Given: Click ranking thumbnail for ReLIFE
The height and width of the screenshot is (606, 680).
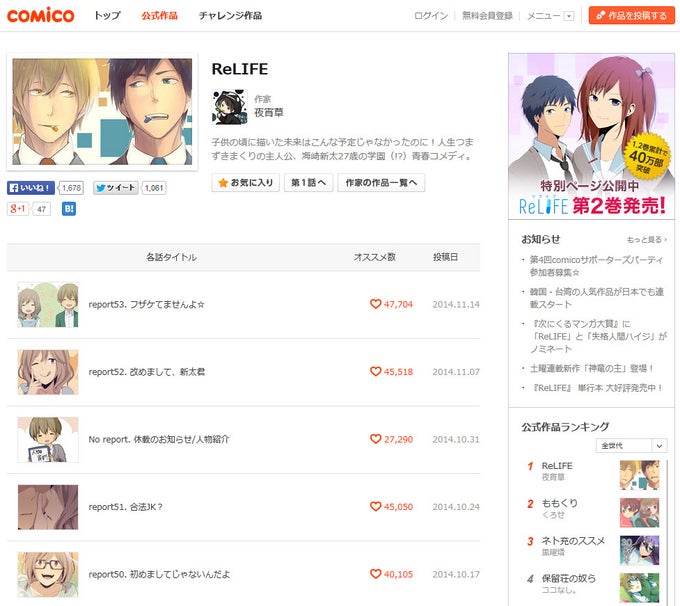Looking at the screenshot, I should tap(639, 475).
